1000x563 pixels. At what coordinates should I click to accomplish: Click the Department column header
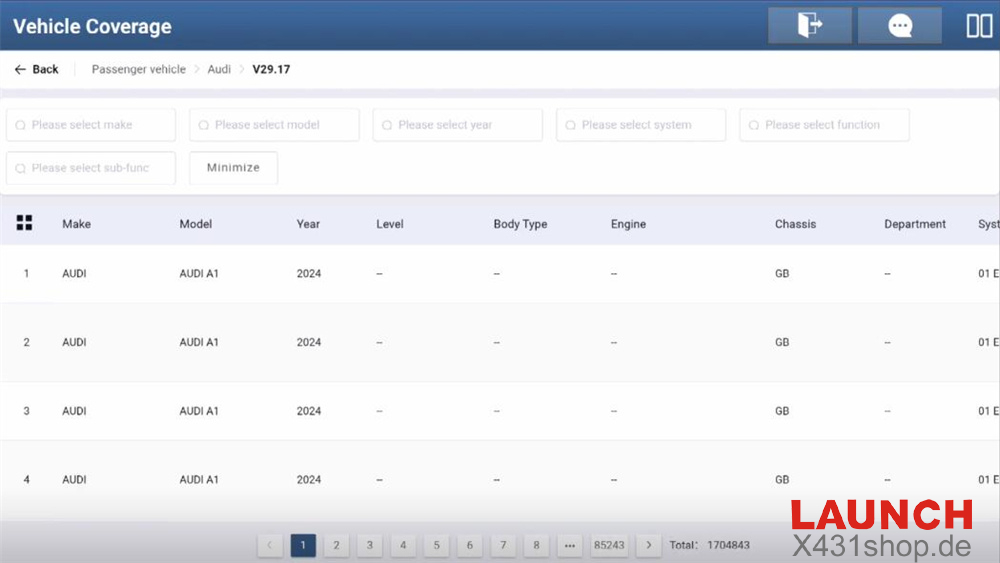coord(915,224)
